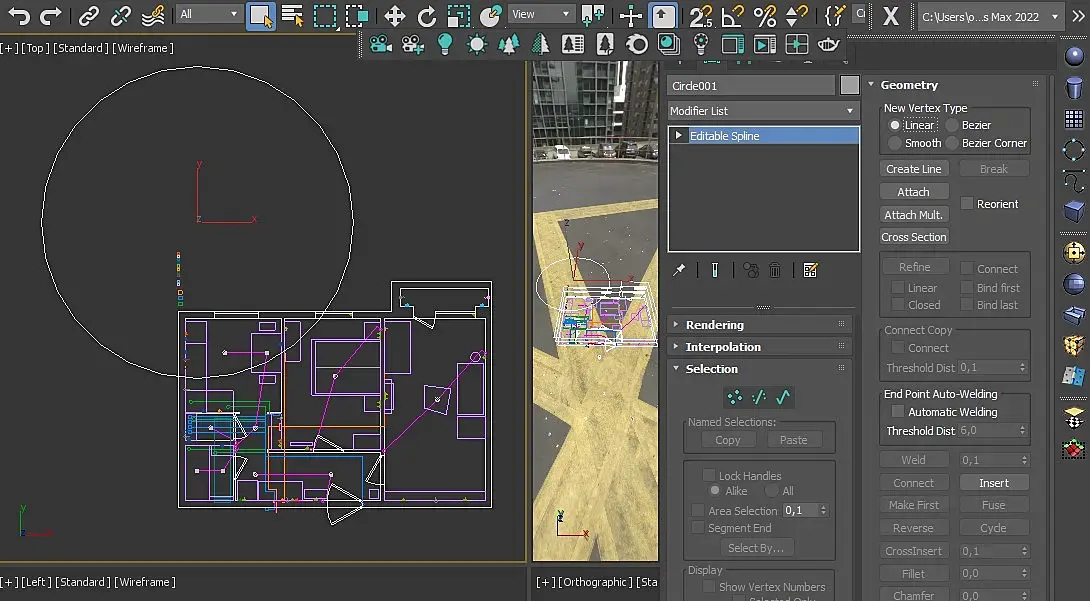The width and height of the screenshot is (1090, 601).
Task: Enable the Automatic Welding checkbox
Action: (x=897, y=412)
